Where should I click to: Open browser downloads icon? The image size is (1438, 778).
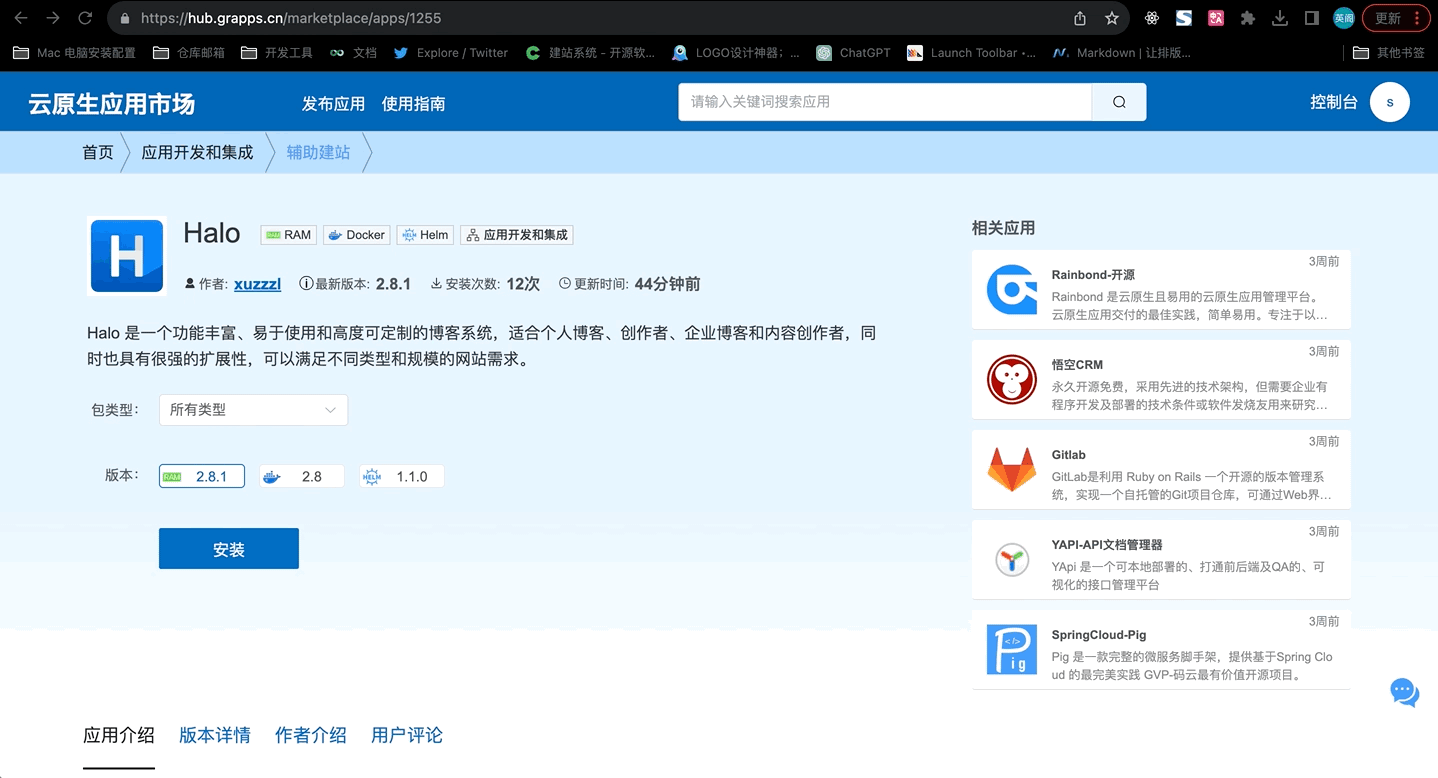click(1280, 18)
